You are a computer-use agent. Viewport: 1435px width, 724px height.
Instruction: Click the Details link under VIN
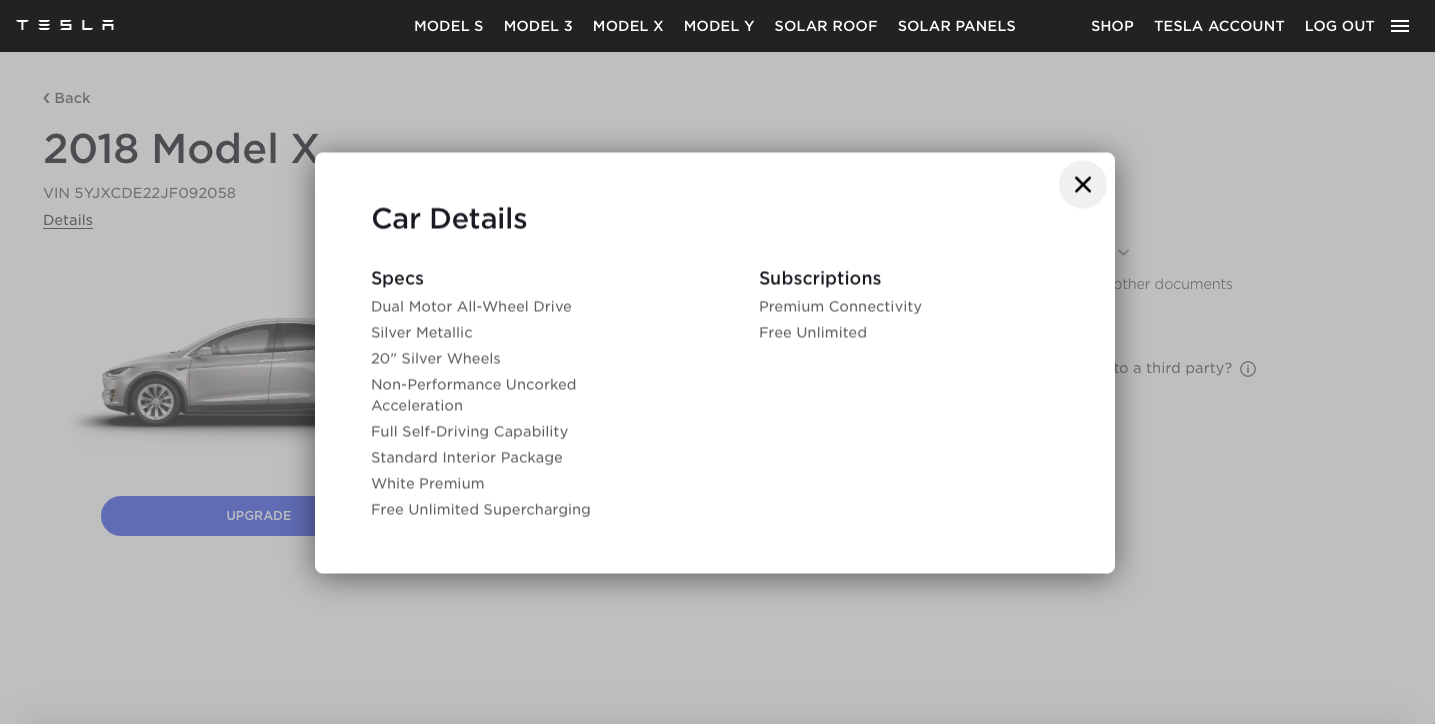point(68,220)
